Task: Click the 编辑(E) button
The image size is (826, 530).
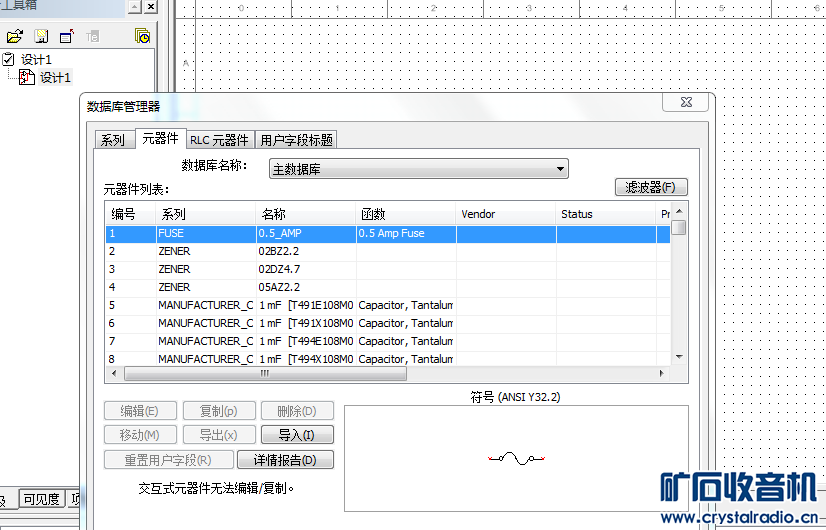Action: pyautogui.click(x=139, y=411)
